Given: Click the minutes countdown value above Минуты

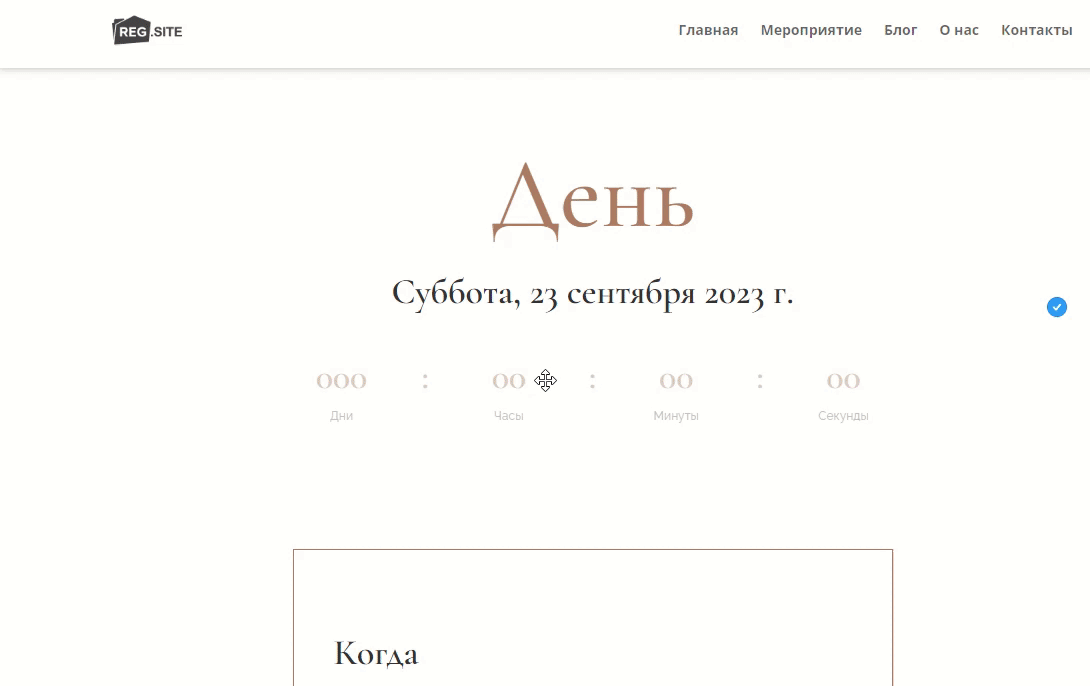Looking at the screenshot, I should click(676, 381).
